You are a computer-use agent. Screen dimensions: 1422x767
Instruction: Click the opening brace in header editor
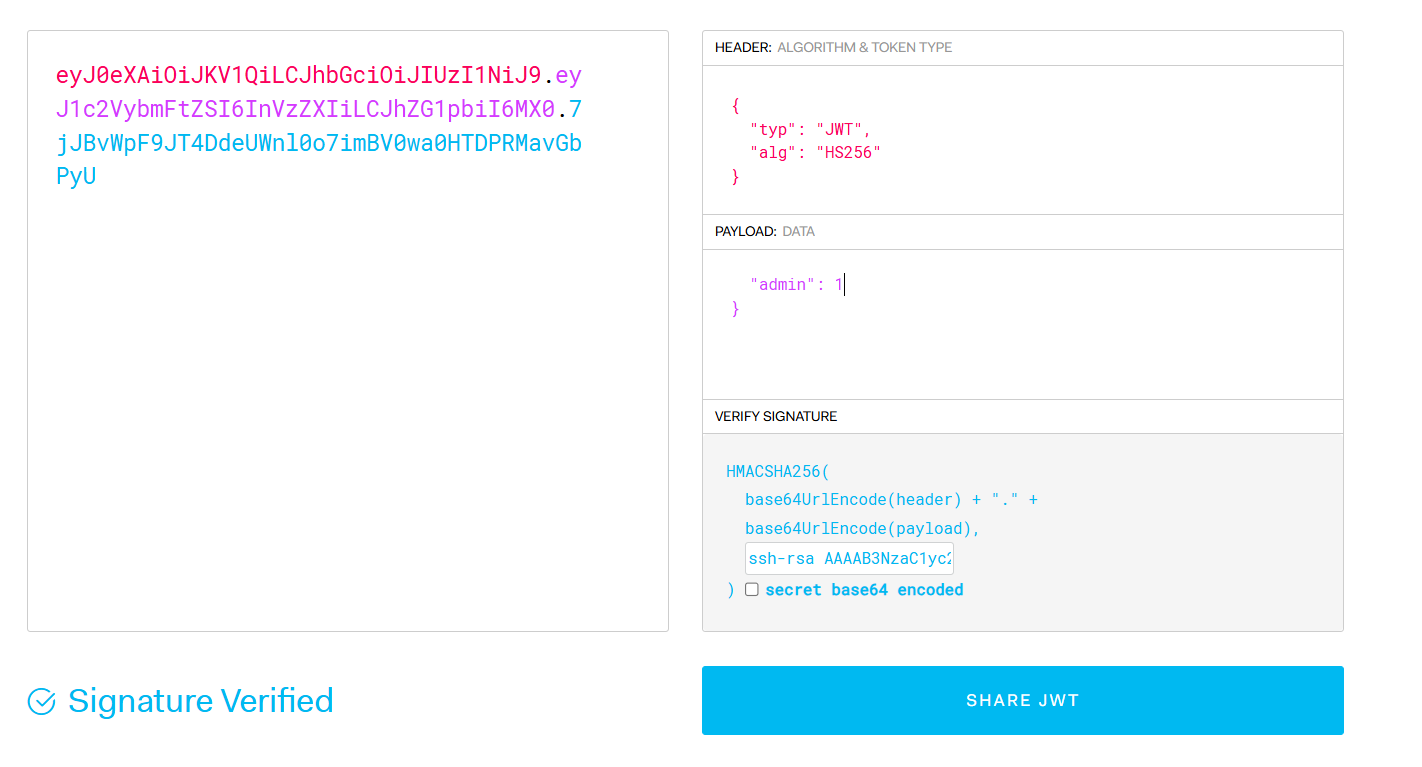[736, 105]
